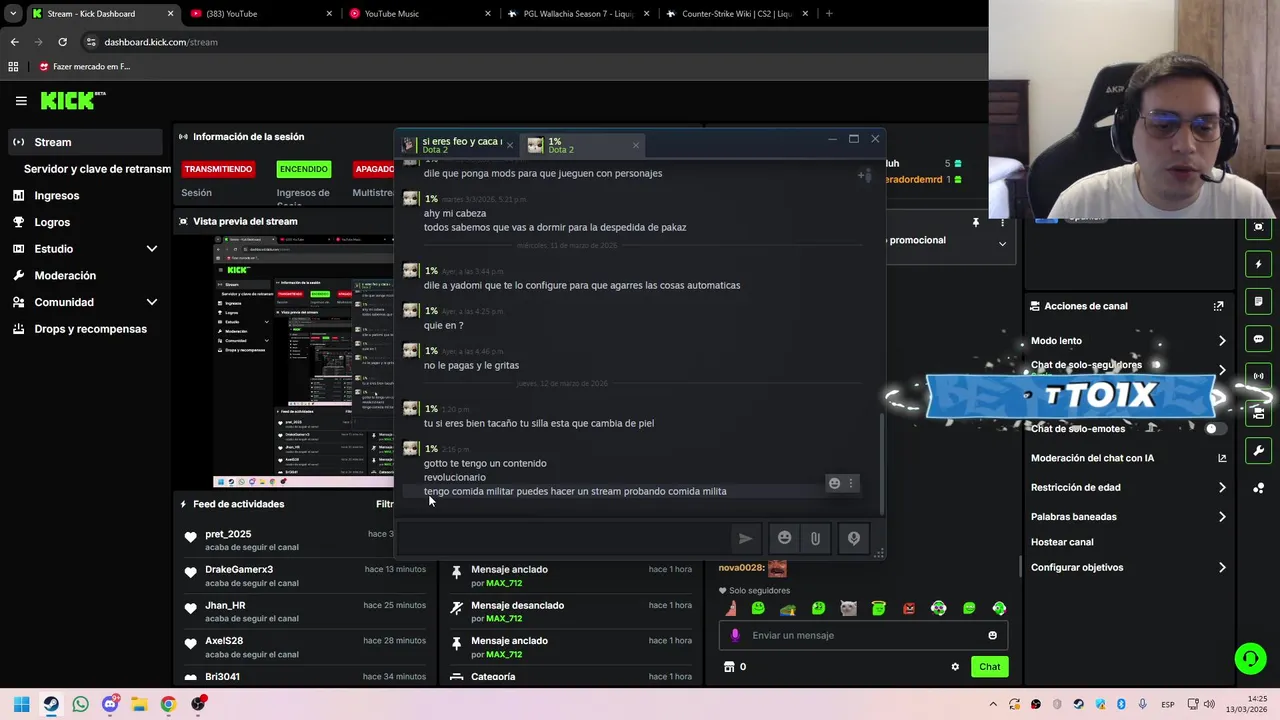Viewport: 1280px width, 720px height.
Task: Open Steam from the taskbar
Action: 51,704
